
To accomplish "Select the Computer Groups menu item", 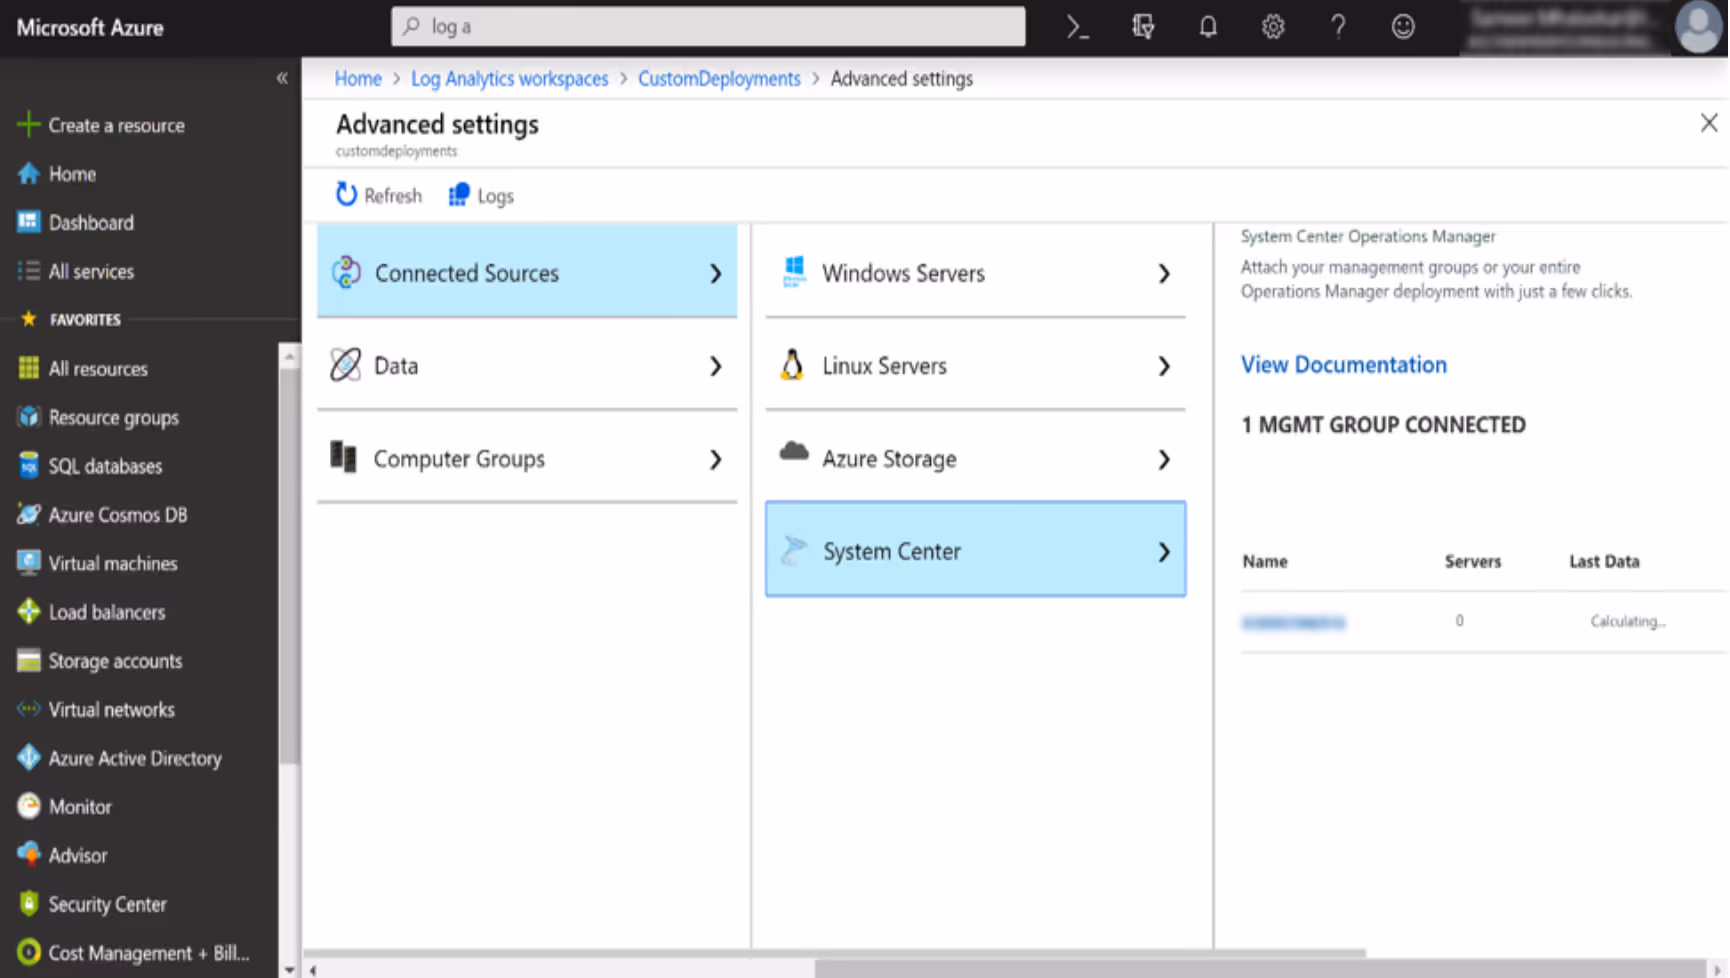I will point(527,458).
